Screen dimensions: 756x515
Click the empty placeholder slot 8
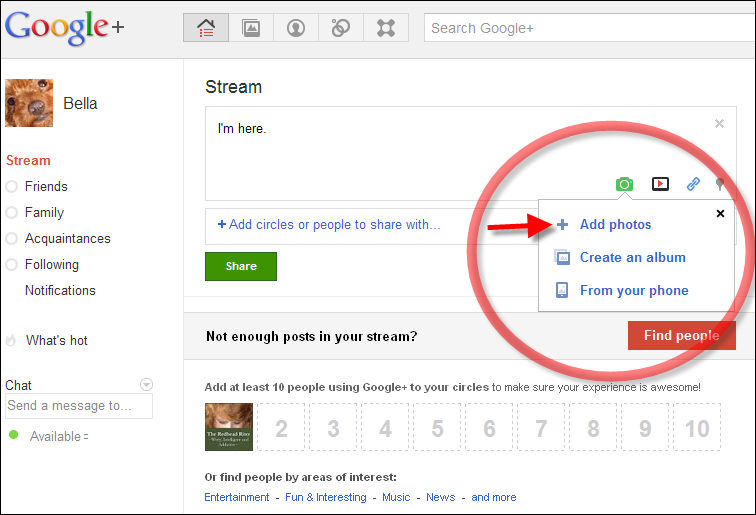(594, 427)
